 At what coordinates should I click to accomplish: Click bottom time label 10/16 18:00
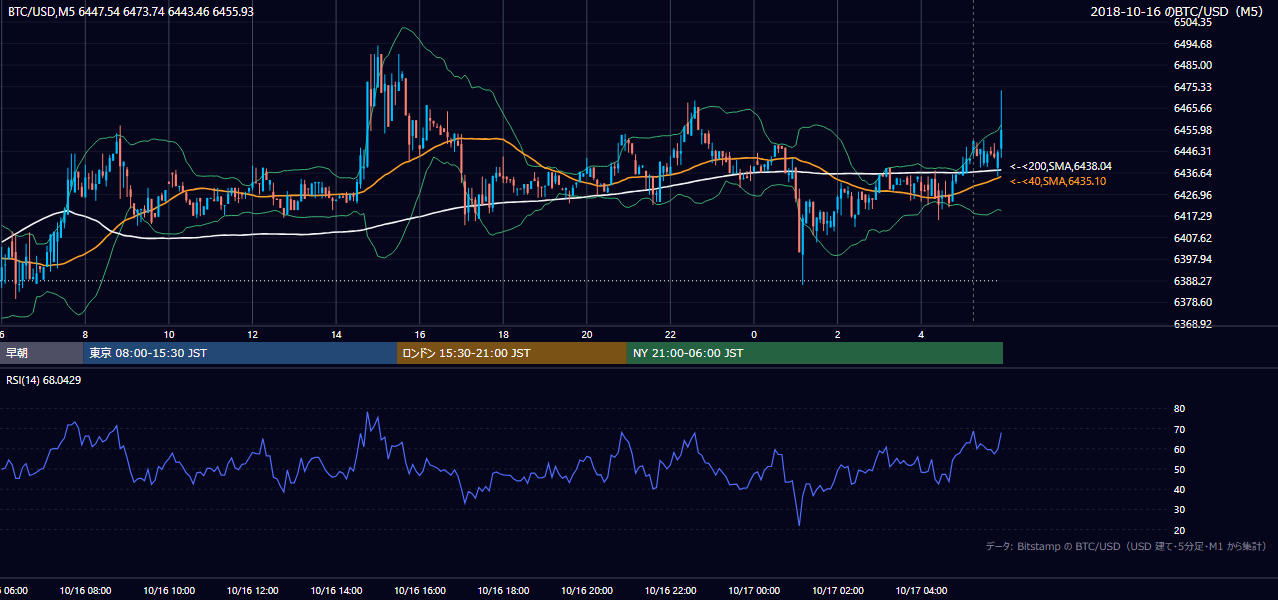click(x=503, y=591)
